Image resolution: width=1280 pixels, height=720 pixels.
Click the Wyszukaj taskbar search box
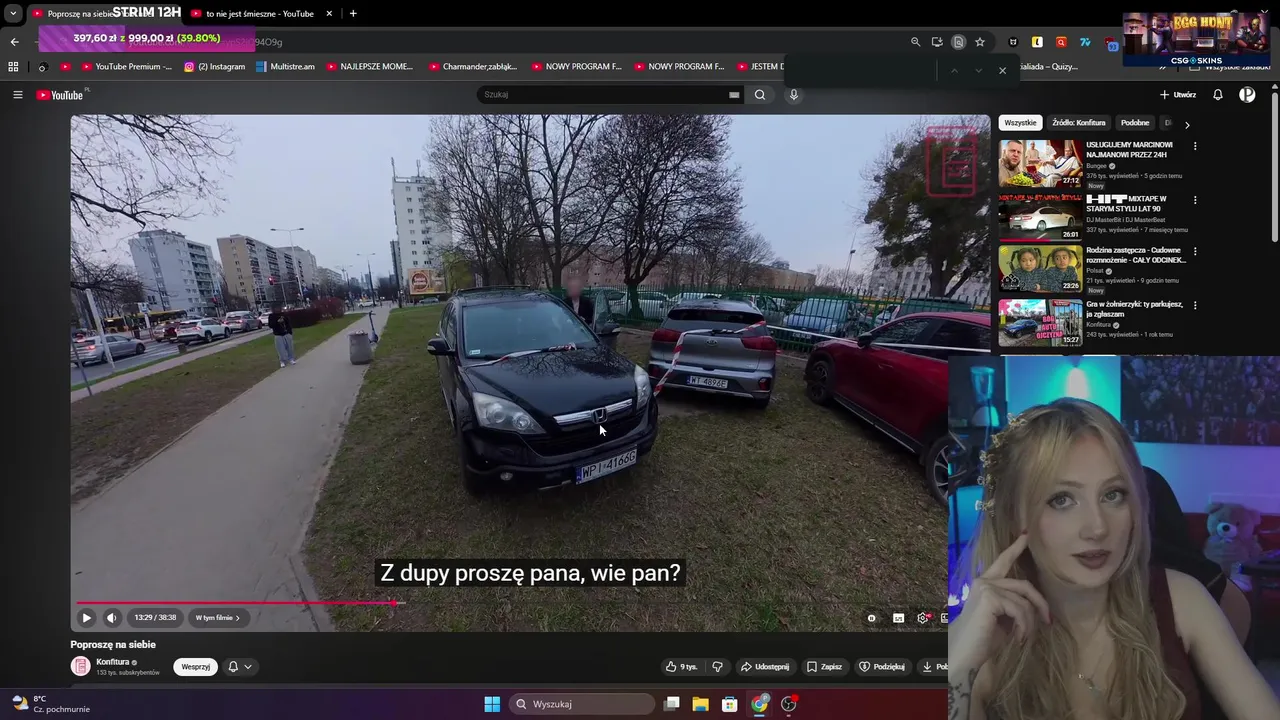(x=582, y=704)
